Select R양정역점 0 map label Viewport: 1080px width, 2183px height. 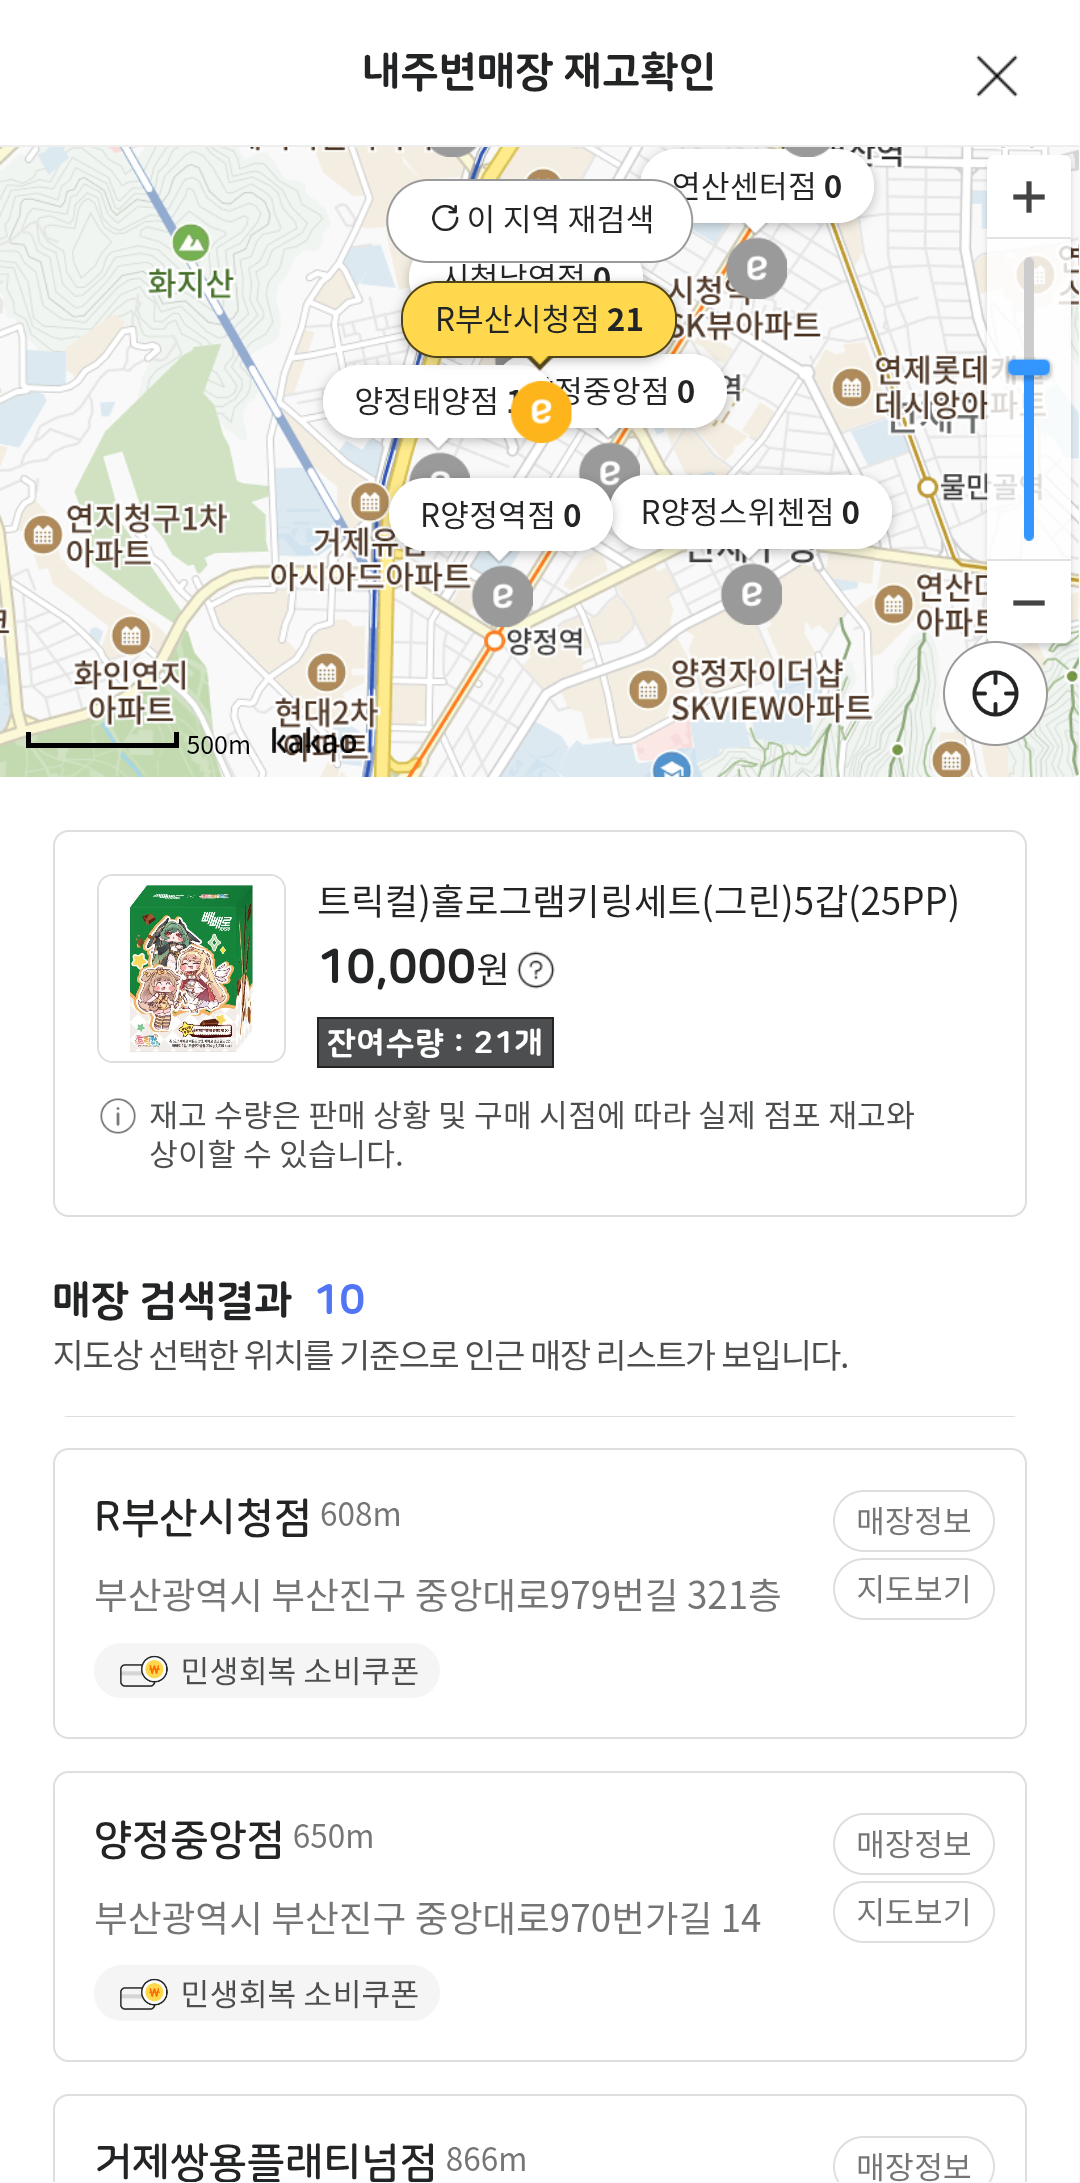tap(500, 515)
